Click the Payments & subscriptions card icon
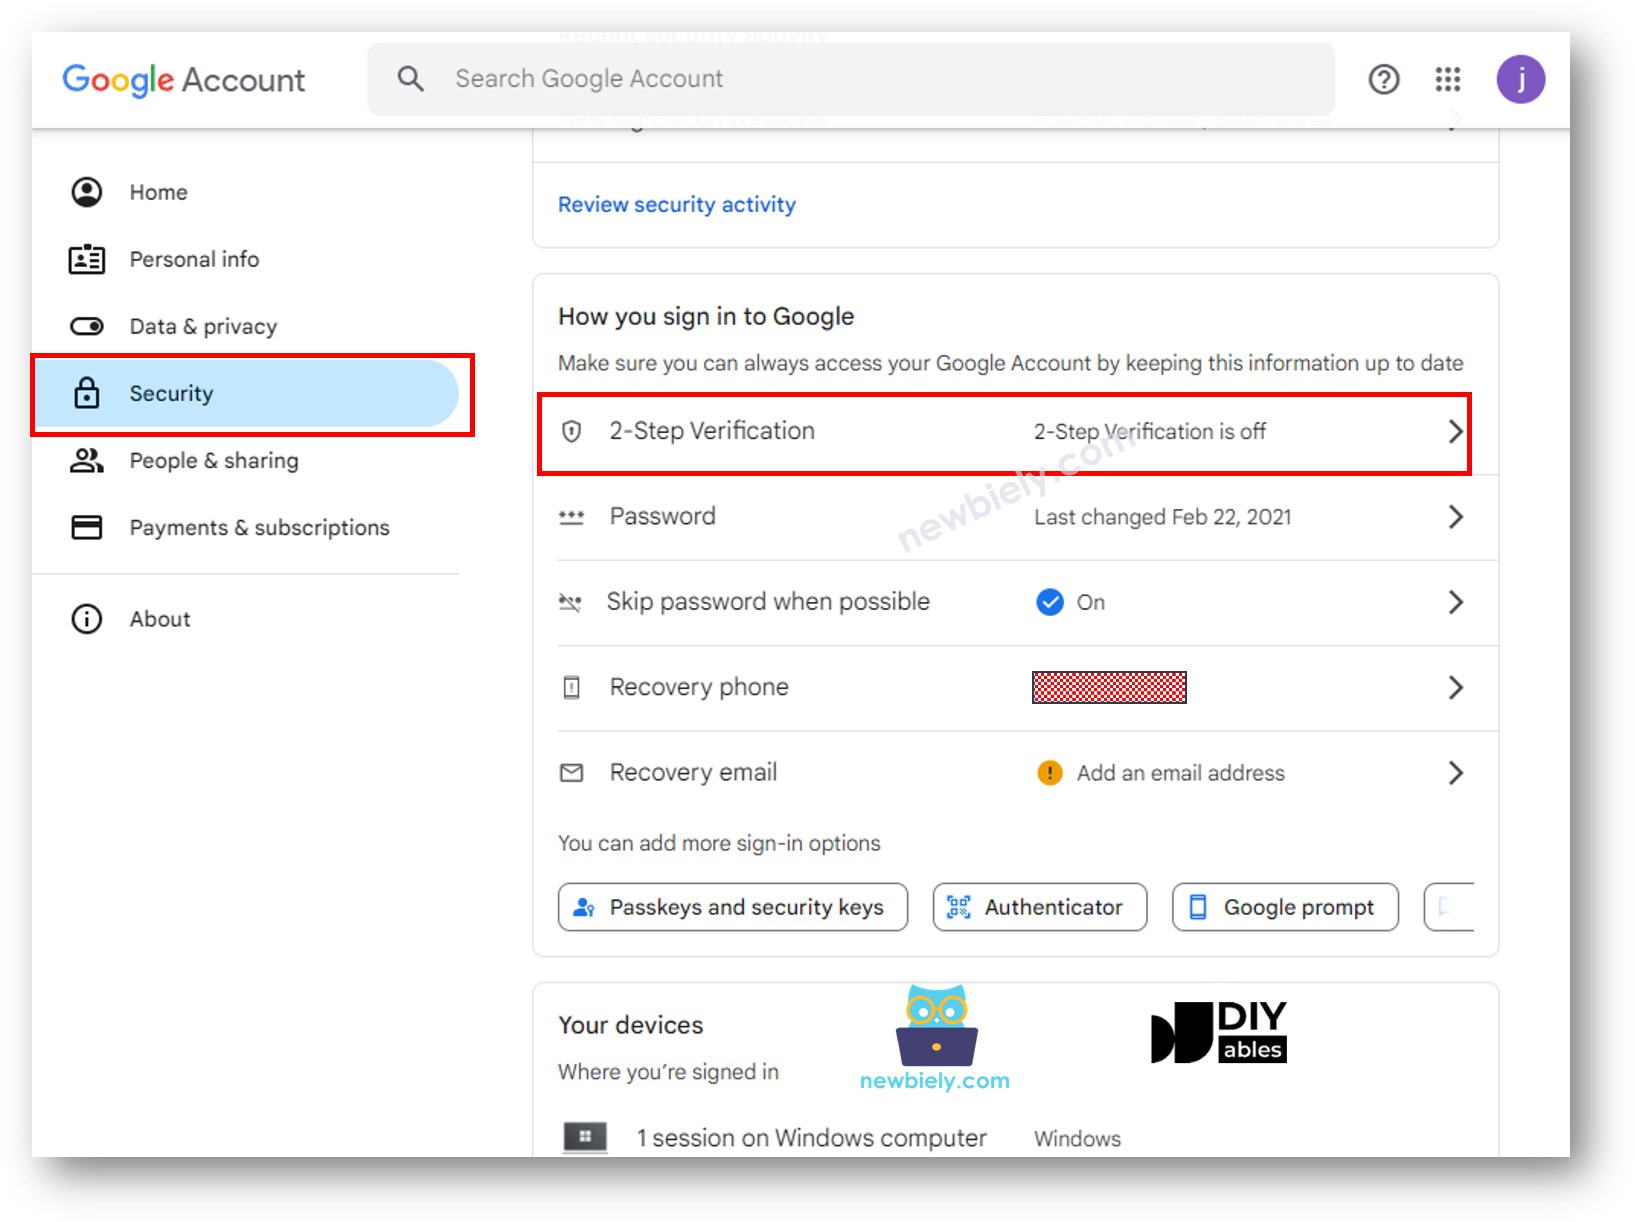Screen dimensions: 1635x1222 click(87, 527)
